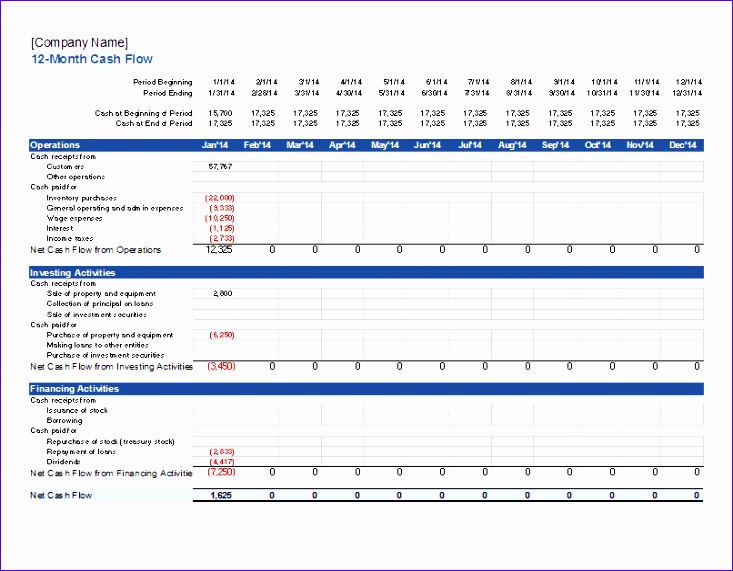Viewport: 733px width, 571px height.
Task: Select the Financing Activities section header
Action: tap(74, 389)
